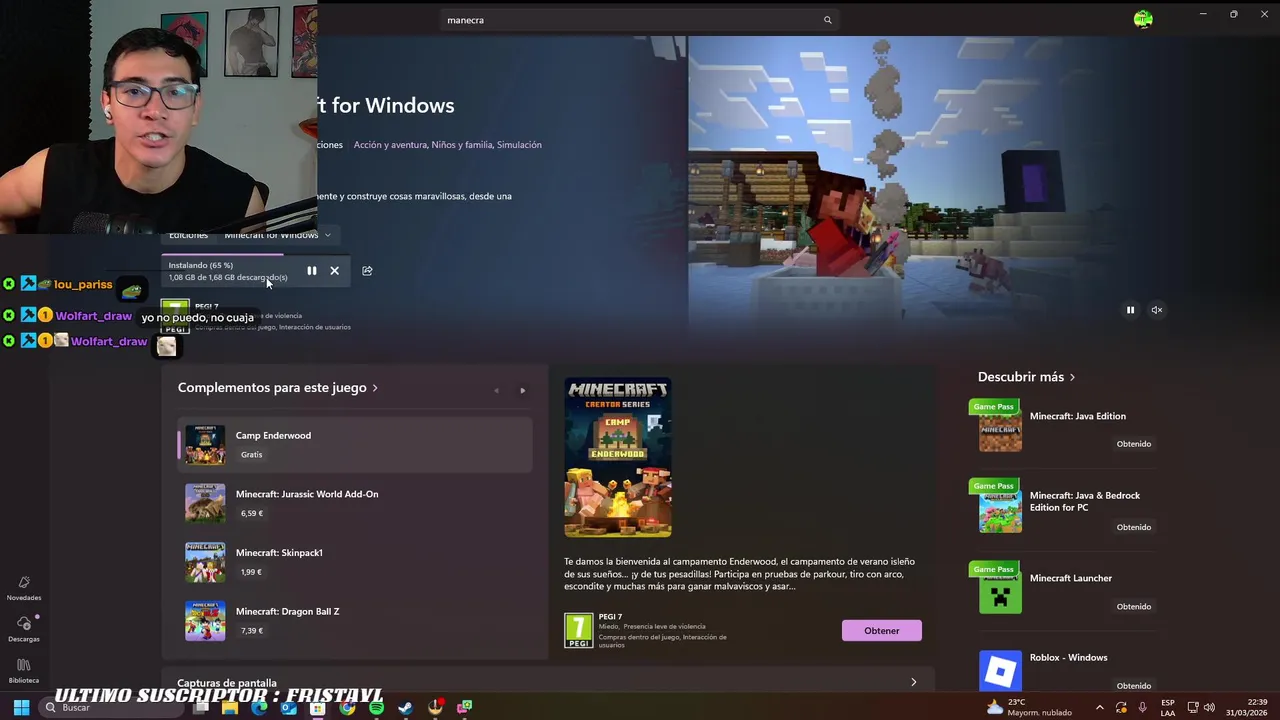The width and height of the screenshot is (1280, 720).
Task: Open Descargas in the left sidebar
Action: (24, 629)
